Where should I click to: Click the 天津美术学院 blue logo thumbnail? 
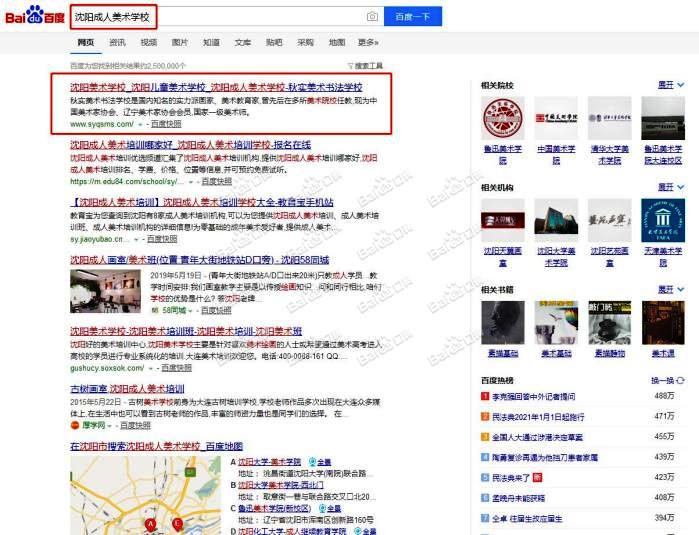[x=663, y=220]
